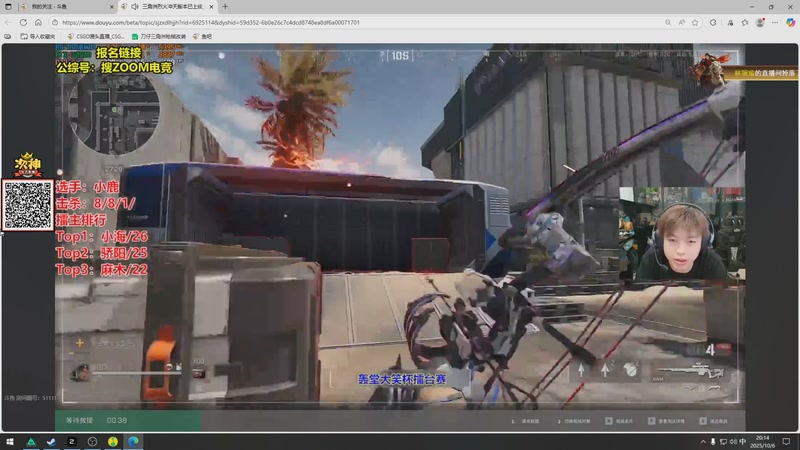Show hidden system tray icons
Viewport: 800px width, 450px height.
703,441
